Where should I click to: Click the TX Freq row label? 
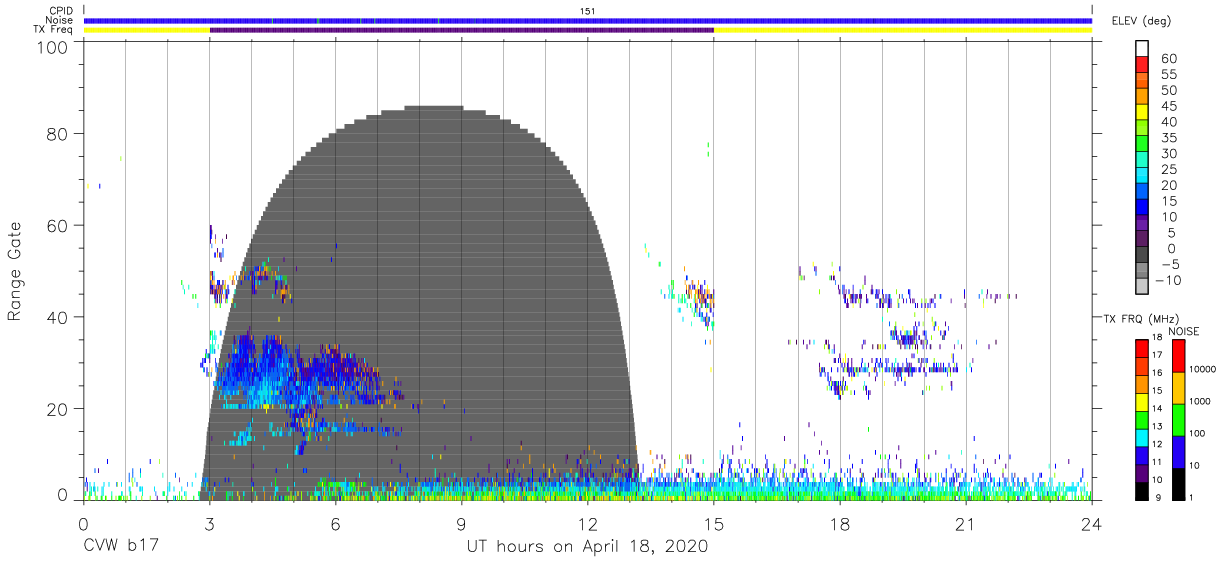(53, 30)
